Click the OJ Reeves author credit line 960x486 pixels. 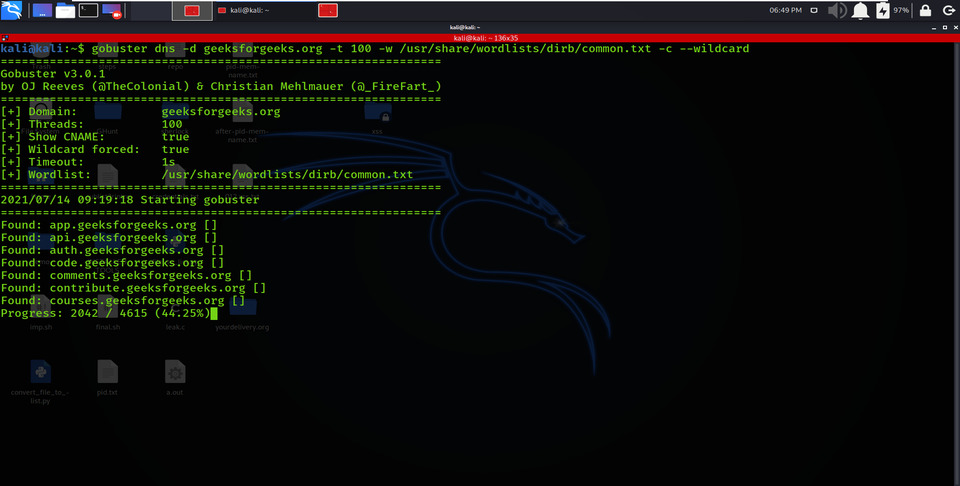[221, 86]
